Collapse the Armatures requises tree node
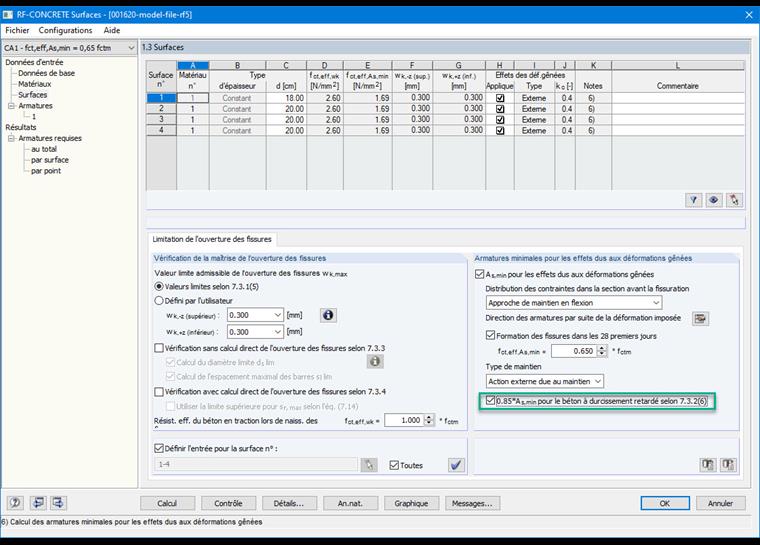The image size is (760, 545). coord(11,138)
